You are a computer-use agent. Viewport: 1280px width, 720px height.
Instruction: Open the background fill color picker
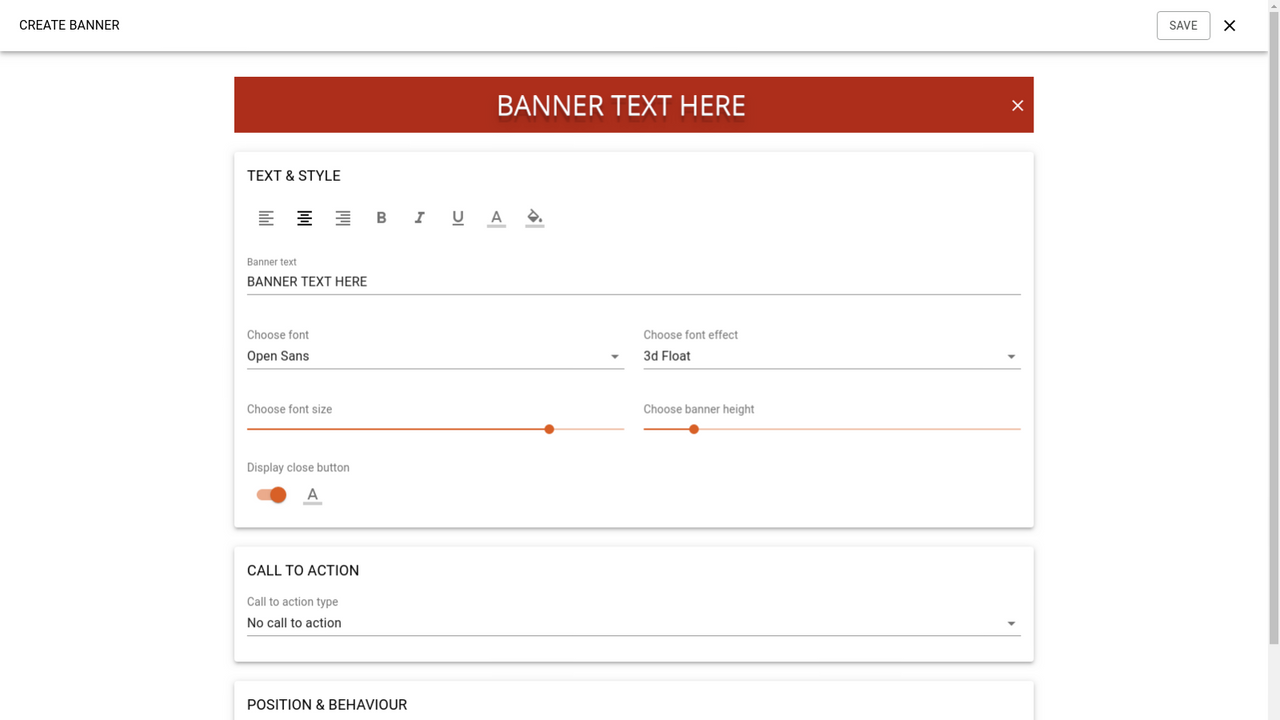point(535,218)
